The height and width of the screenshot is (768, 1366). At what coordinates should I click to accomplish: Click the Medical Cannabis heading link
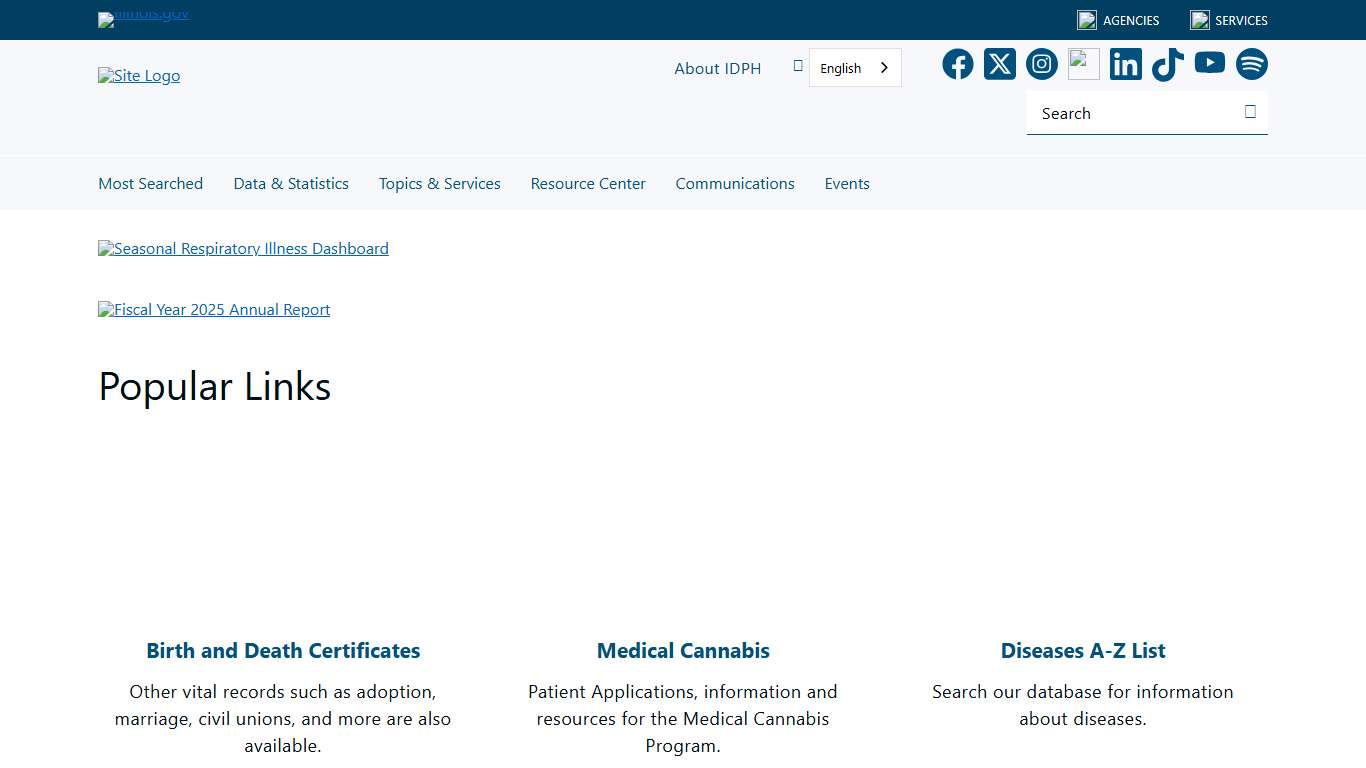pos(683,650)
